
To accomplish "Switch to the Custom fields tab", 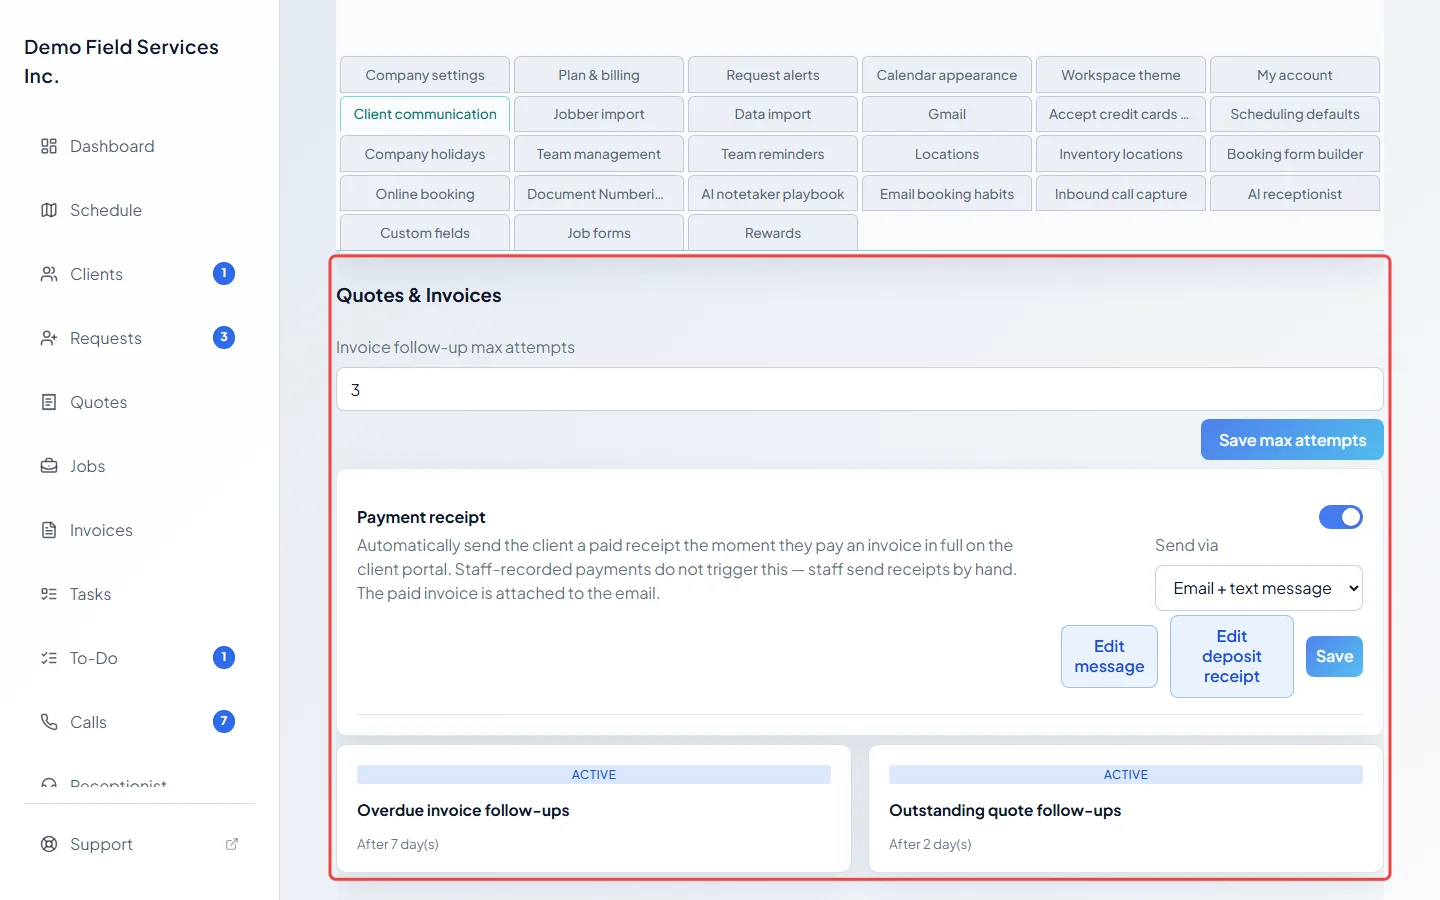I will [x=425, y=233].
